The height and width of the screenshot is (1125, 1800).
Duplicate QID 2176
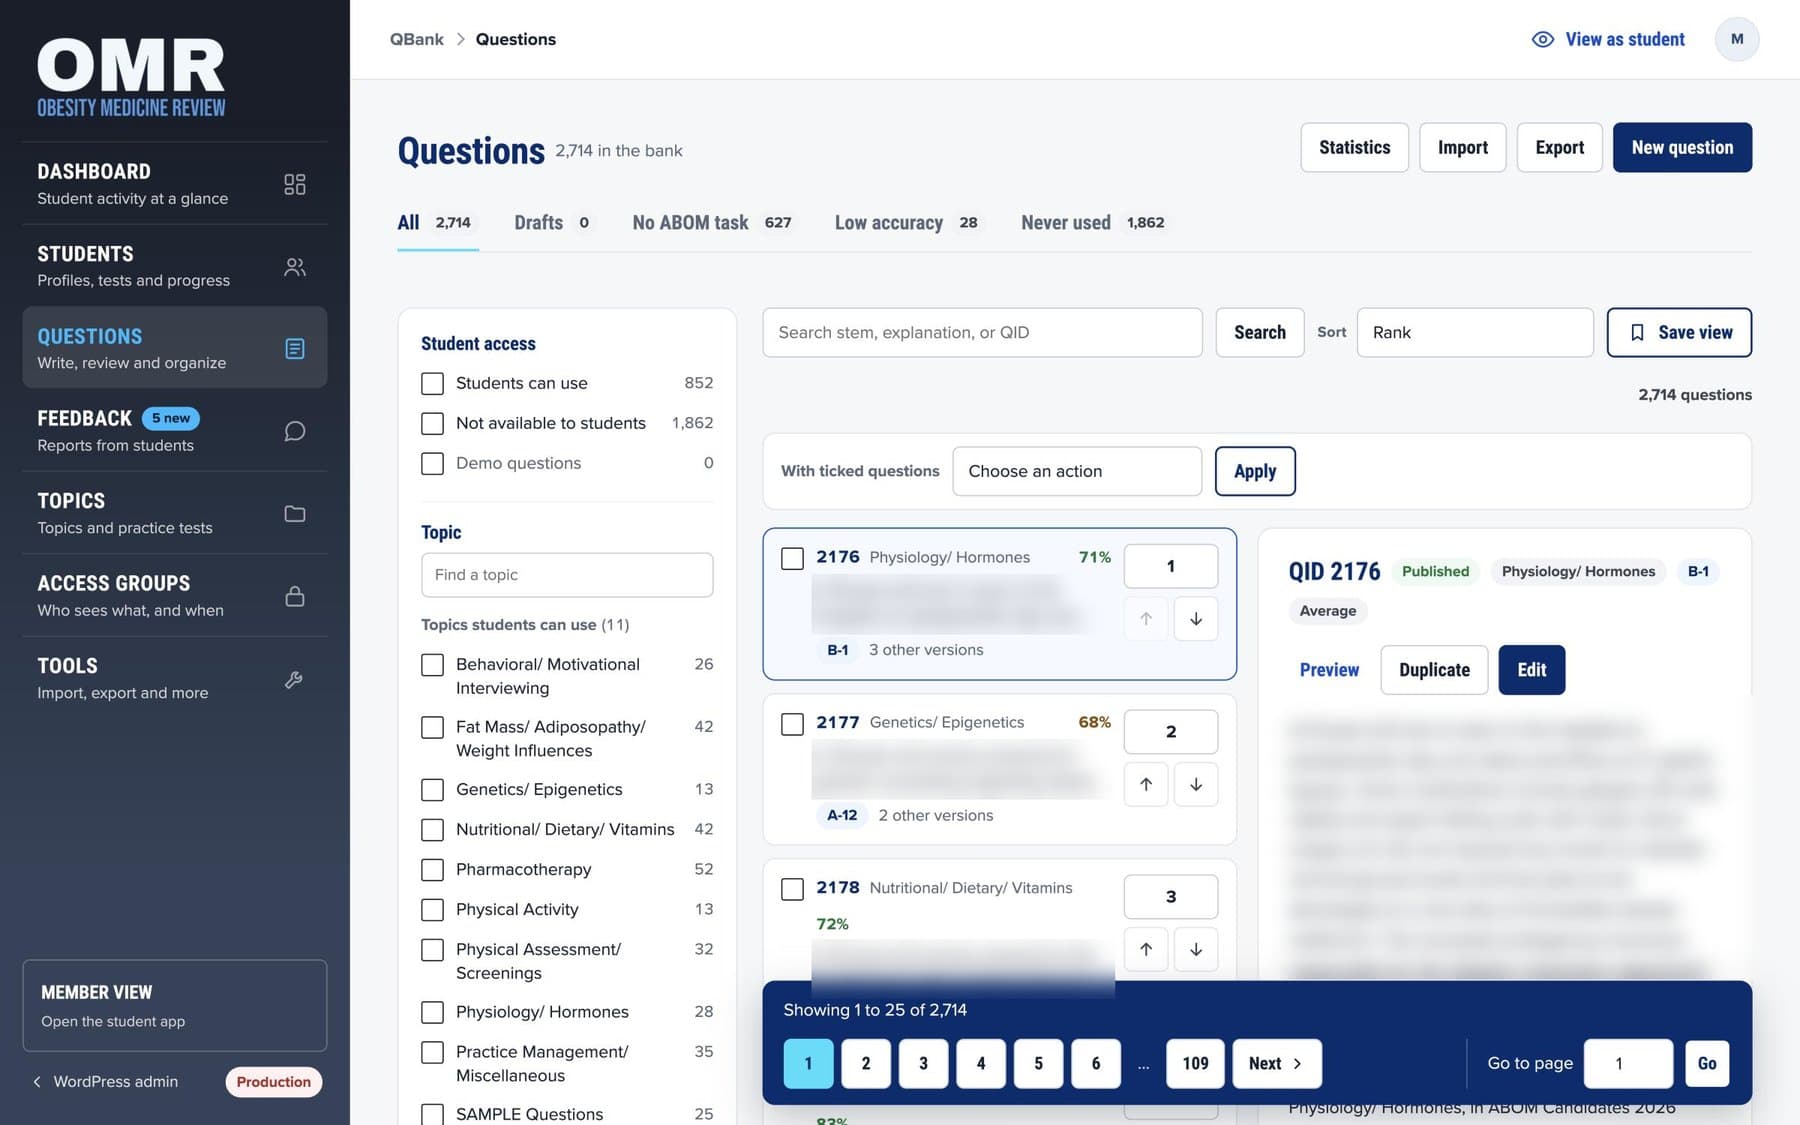[1434, 670]
